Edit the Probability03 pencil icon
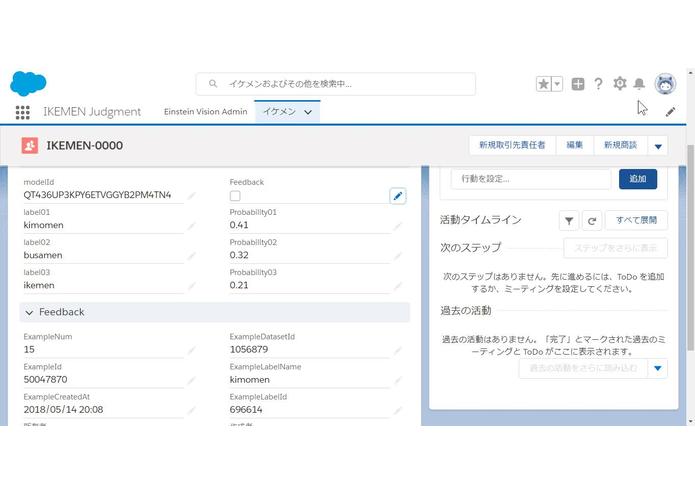Image resolution: width=695 pixels, height=494 pixels. pos(398,286)
